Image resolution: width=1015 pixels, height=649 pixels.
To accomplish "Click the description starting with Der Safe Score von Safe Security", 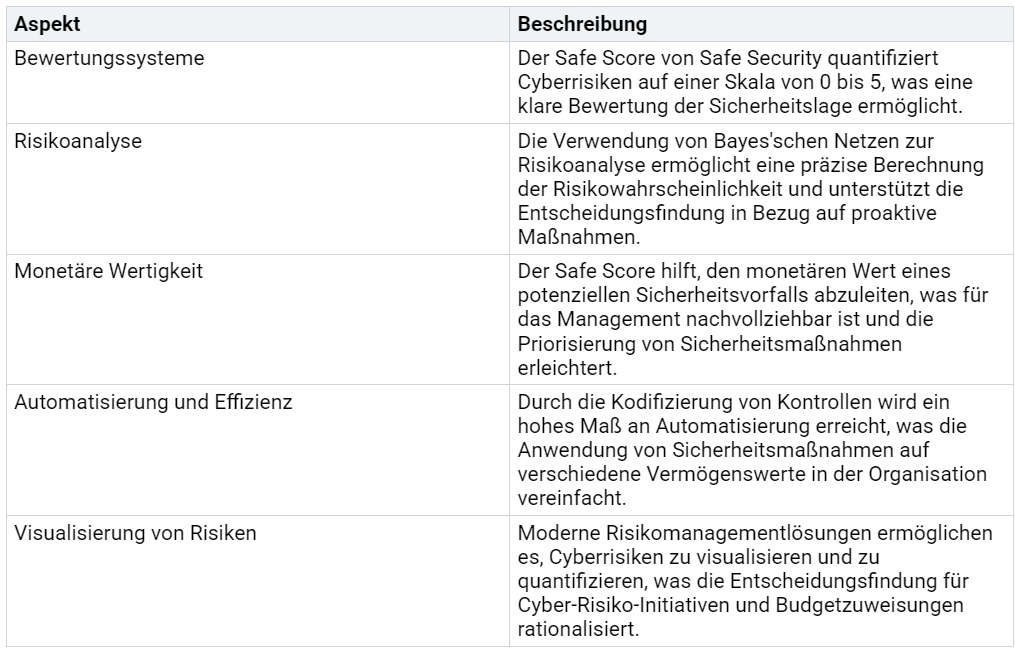I will (x=743, y=80).
